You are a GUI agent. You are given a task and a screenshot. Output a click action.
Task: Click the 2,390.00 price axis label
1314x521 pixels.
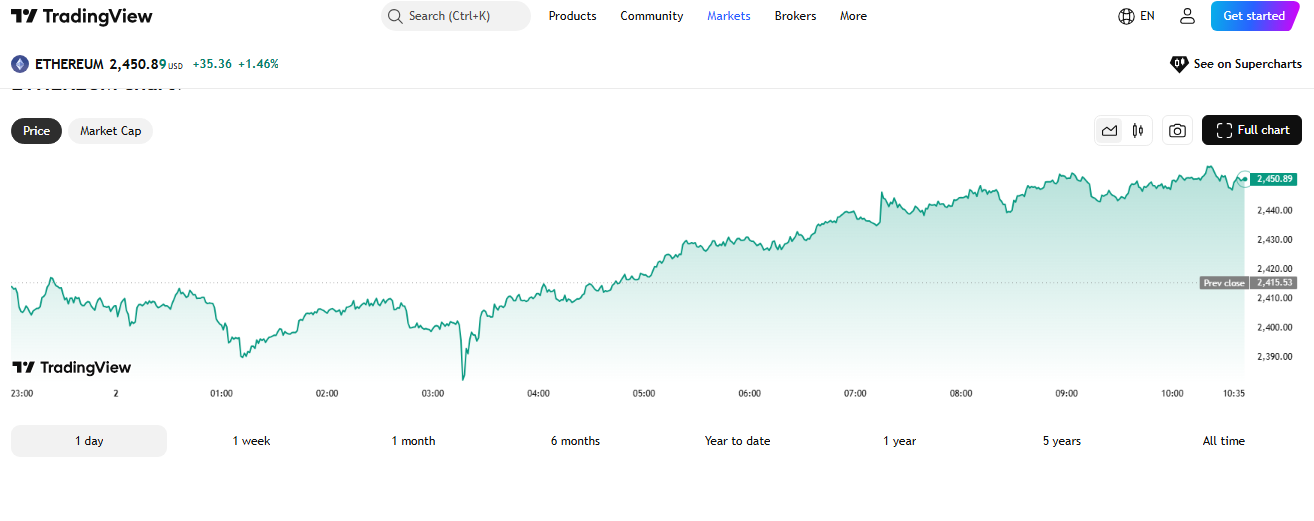pyautogui.click(x=1275, y=357)
